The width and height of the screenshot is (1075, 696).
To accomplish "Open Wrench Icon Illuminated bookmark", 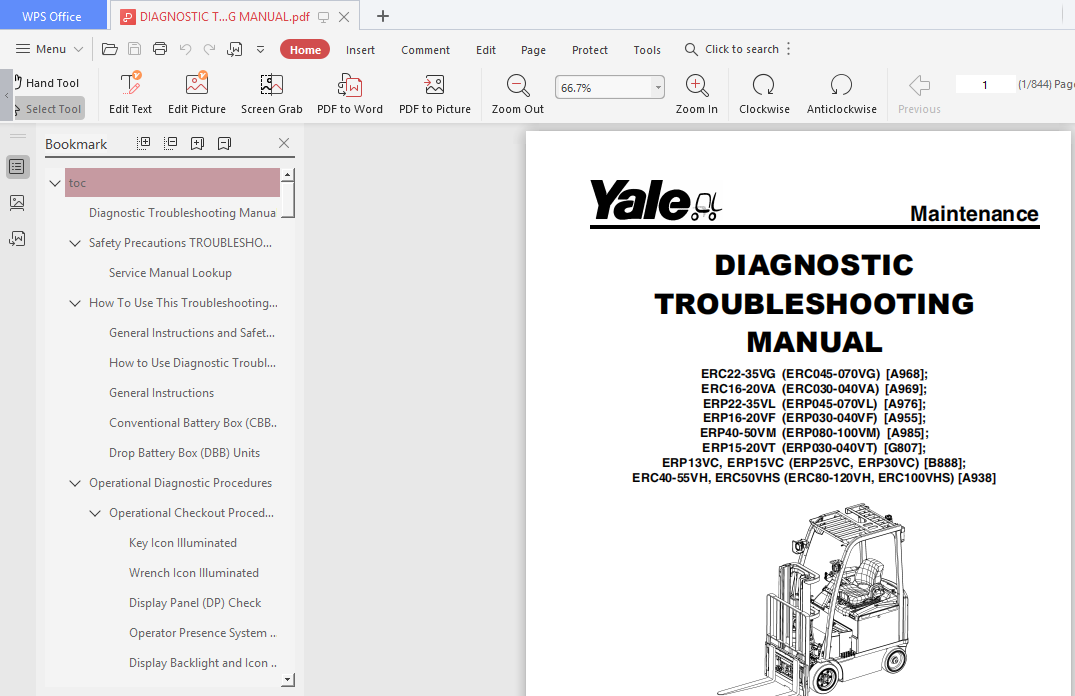I will 194,573.
